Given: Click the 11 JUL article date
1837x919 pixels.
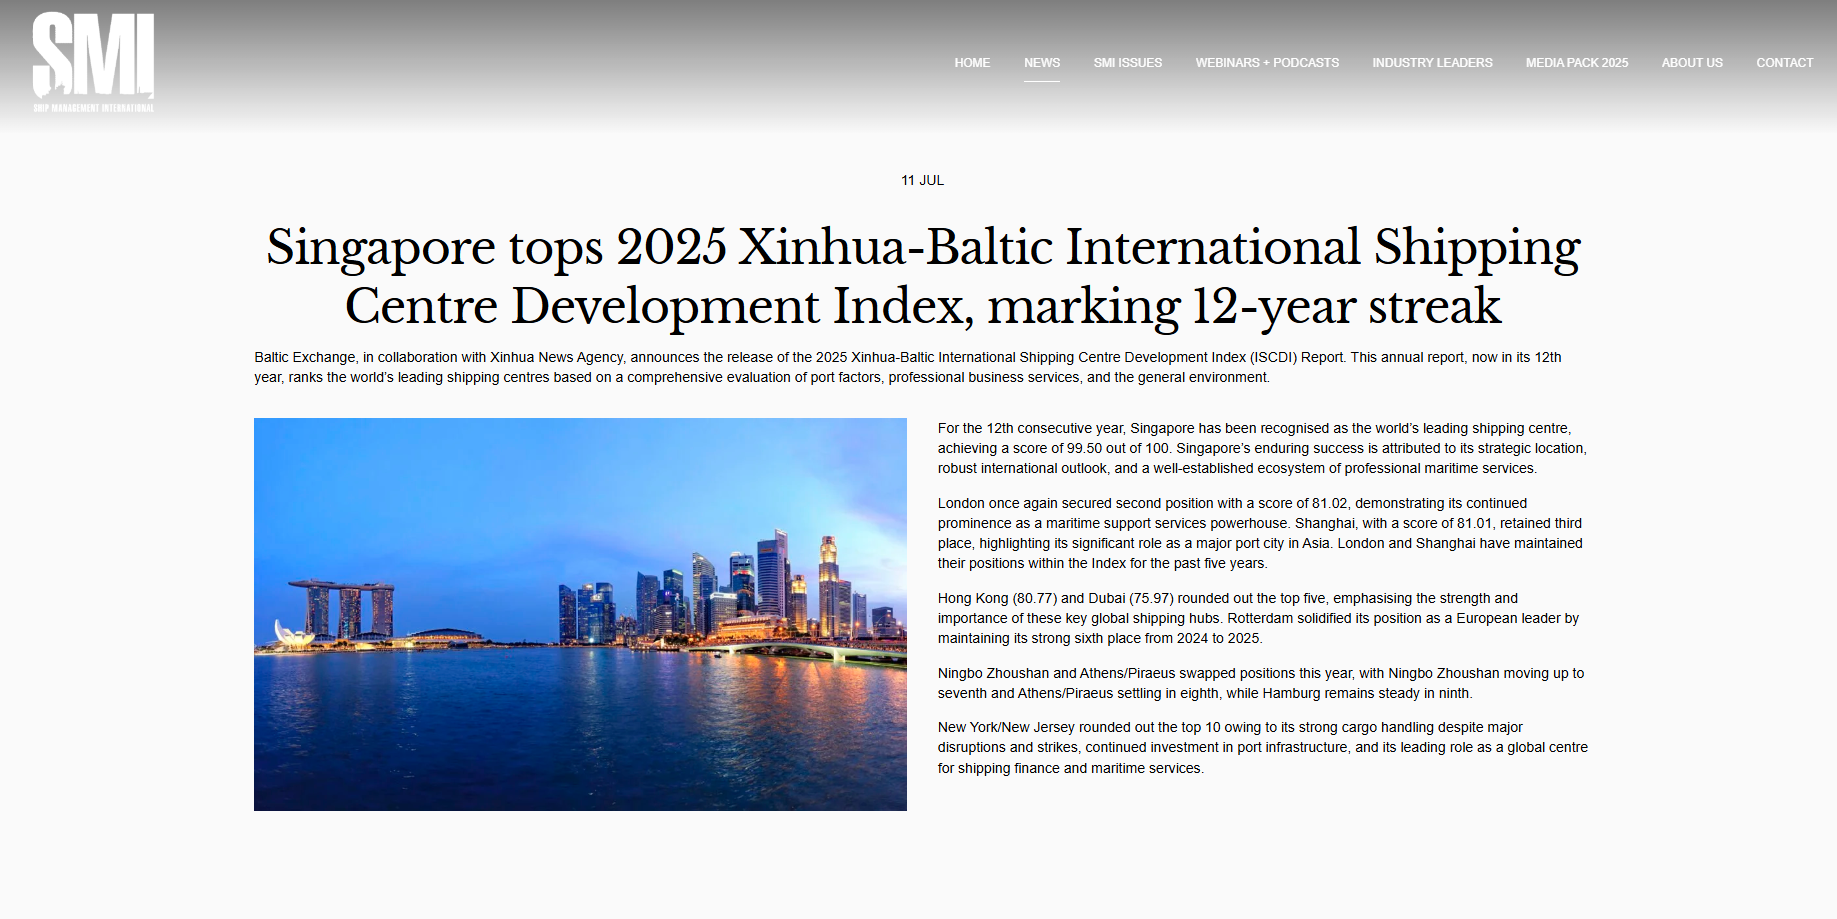Looking at the screenshot, I should pos(922,181).
